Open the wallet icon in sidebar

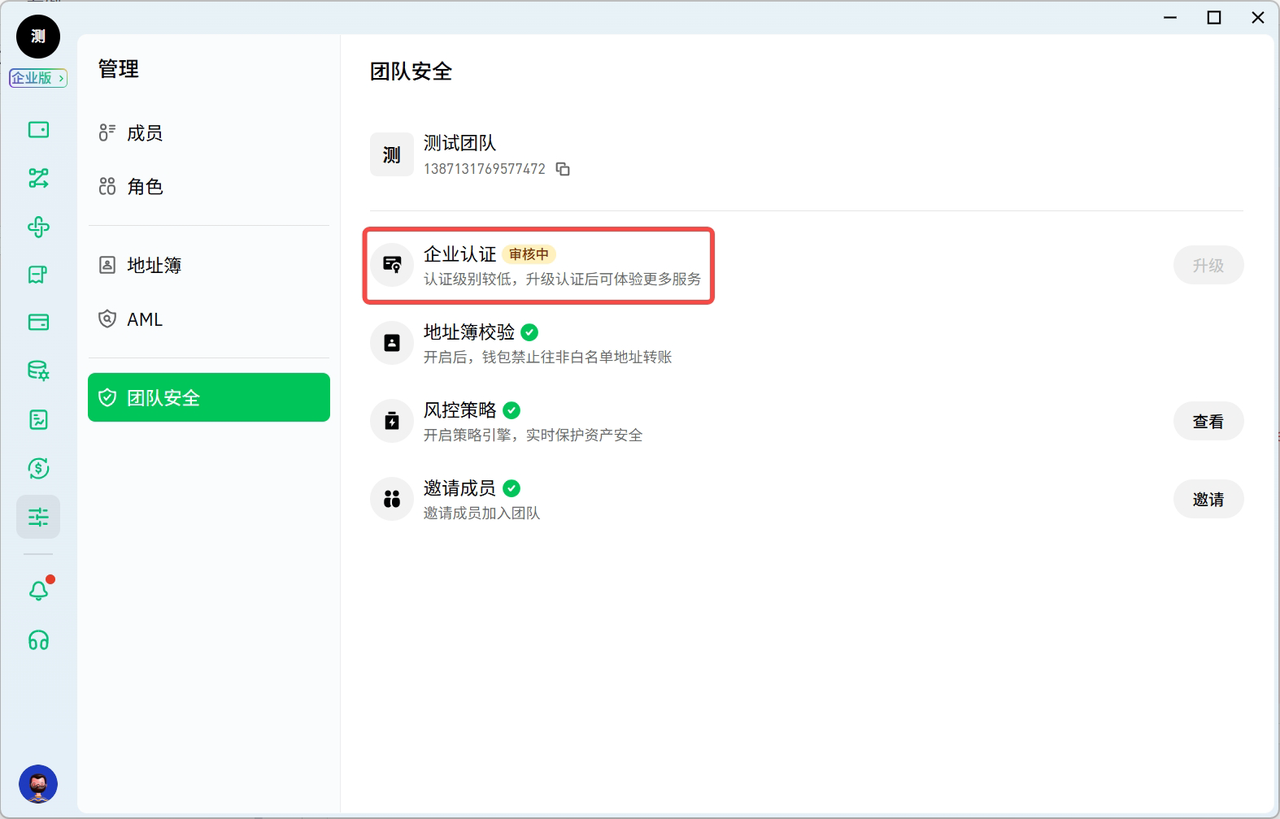(38, 130)
